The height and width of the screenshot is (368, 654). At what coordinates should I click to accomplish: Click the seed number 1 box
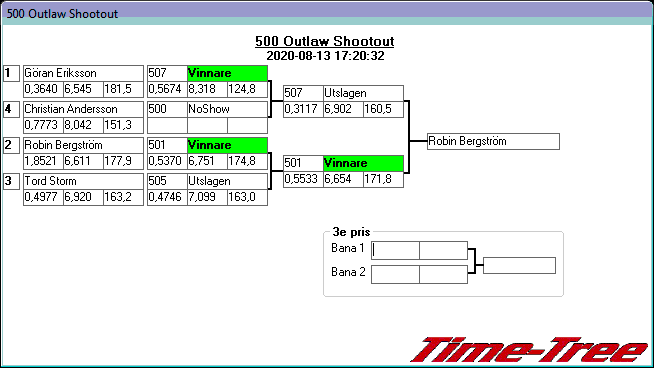pos(11,73)
